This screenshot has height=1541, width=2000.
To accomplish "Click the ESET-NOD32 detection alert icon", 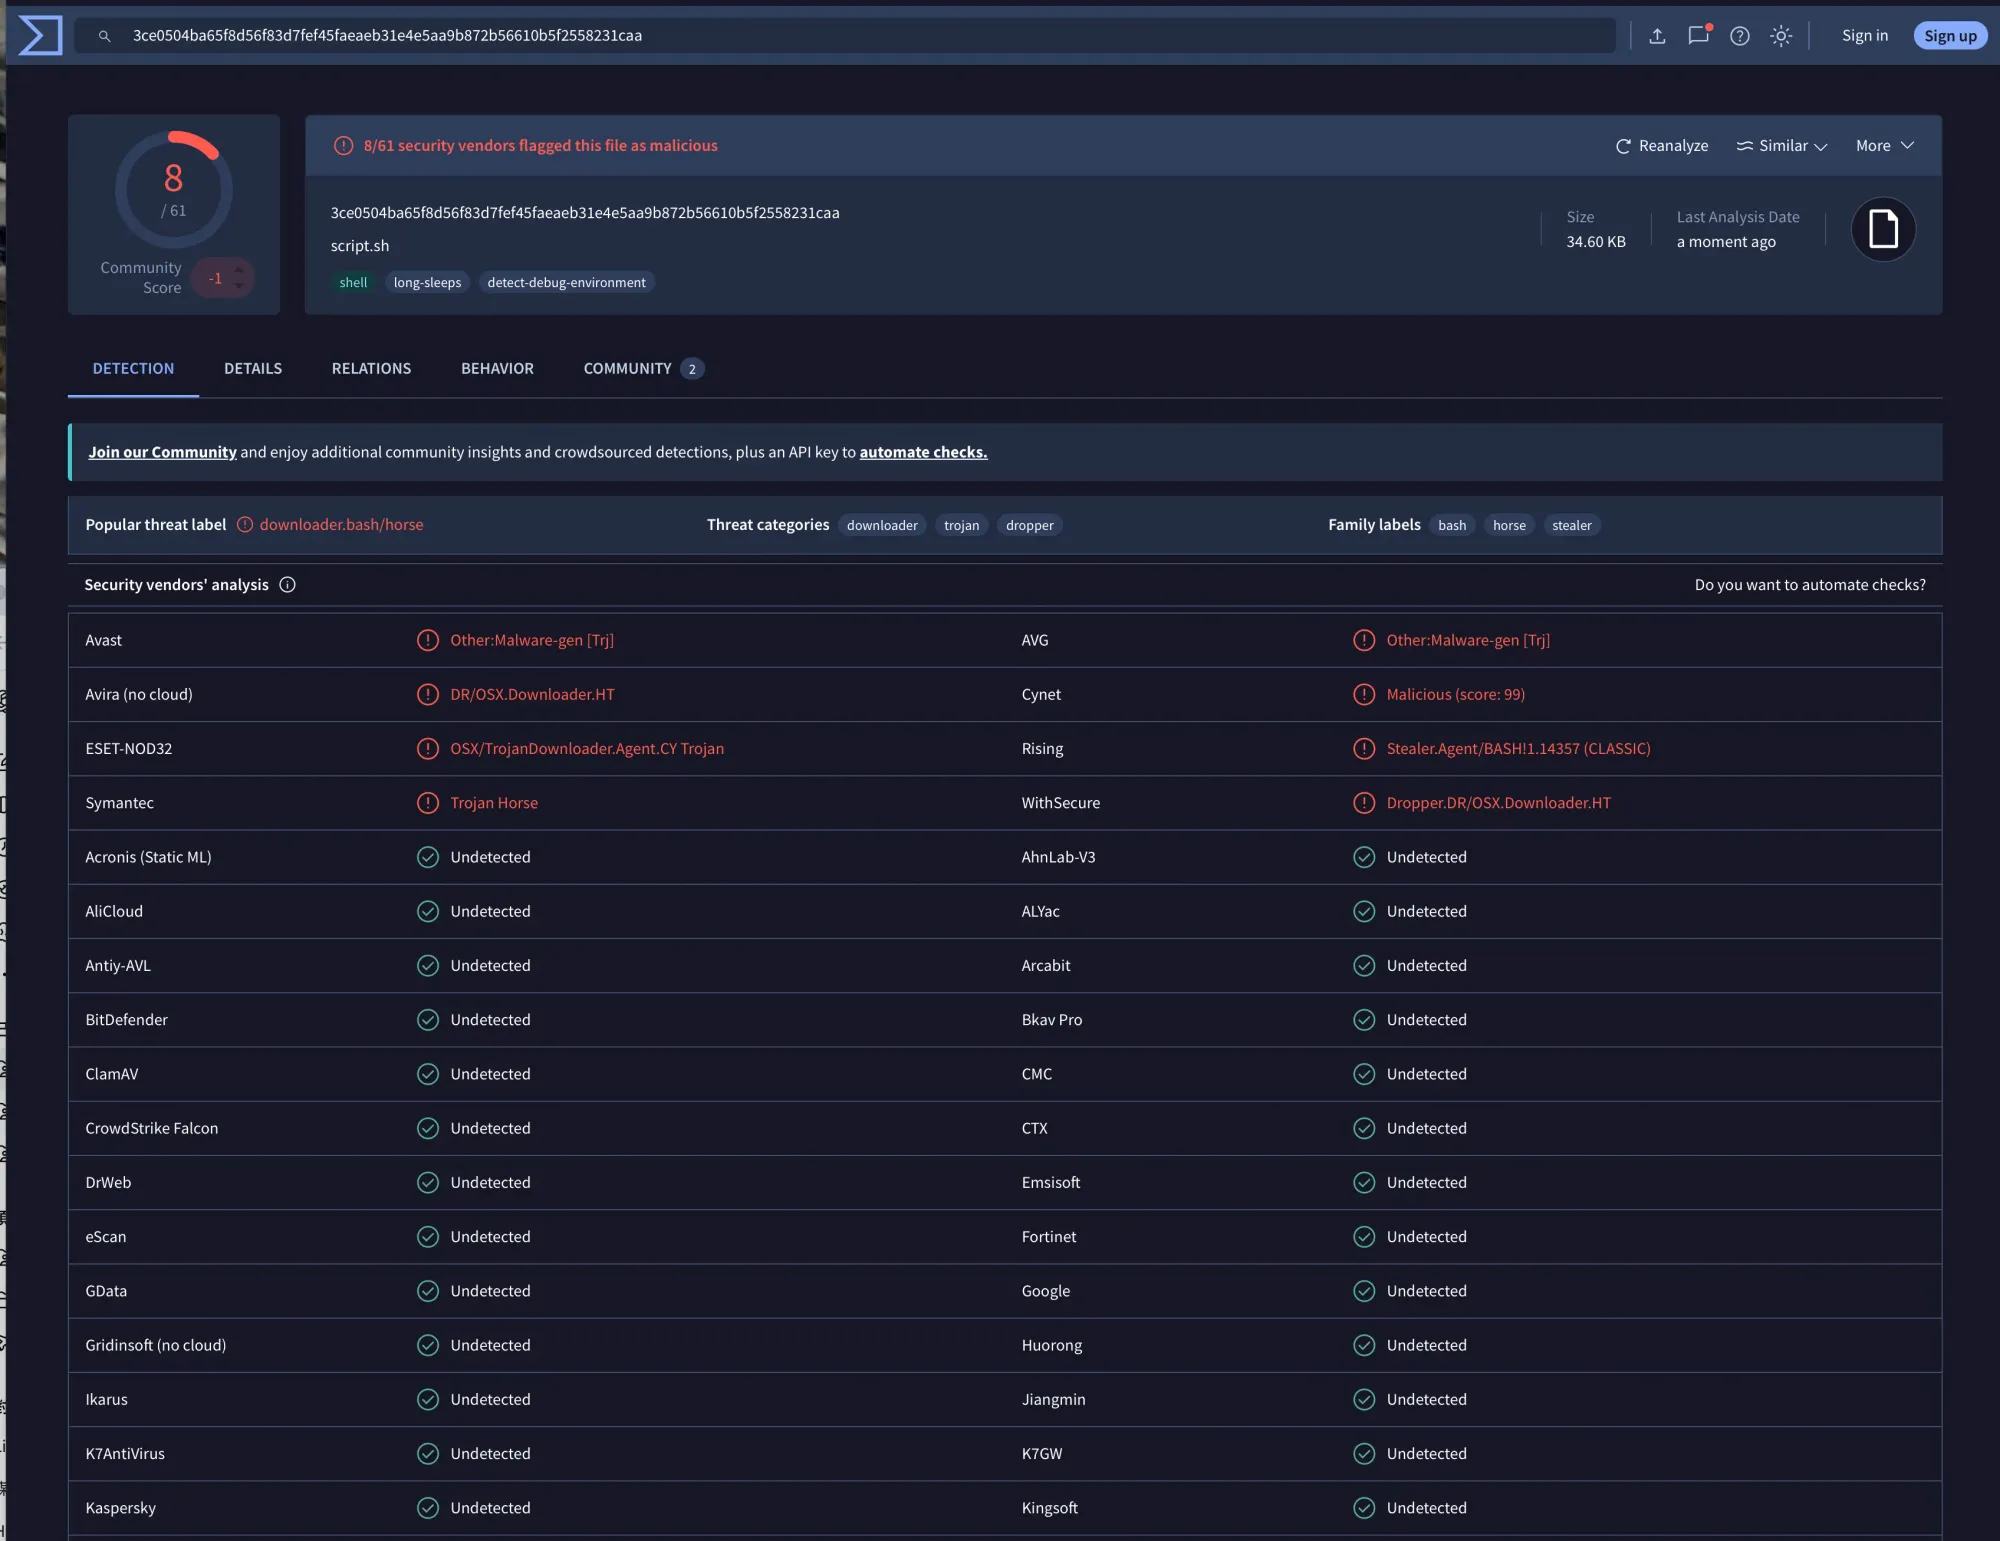I will coord(428,749).
